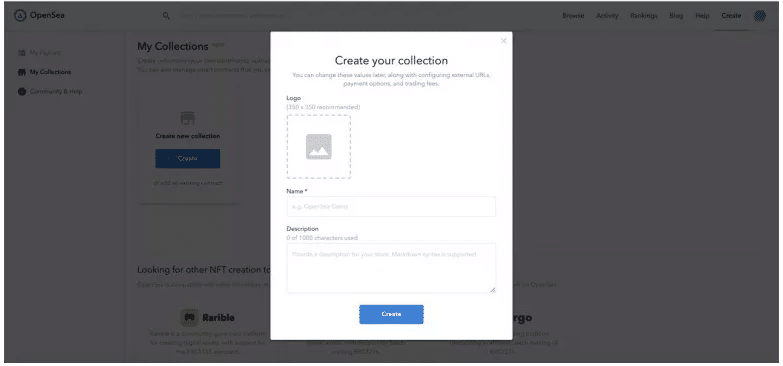Image resolution: width=783 pixels, height=366 pixels.
Task: Click the add an existing contract link
Action: tap(188, 183)
